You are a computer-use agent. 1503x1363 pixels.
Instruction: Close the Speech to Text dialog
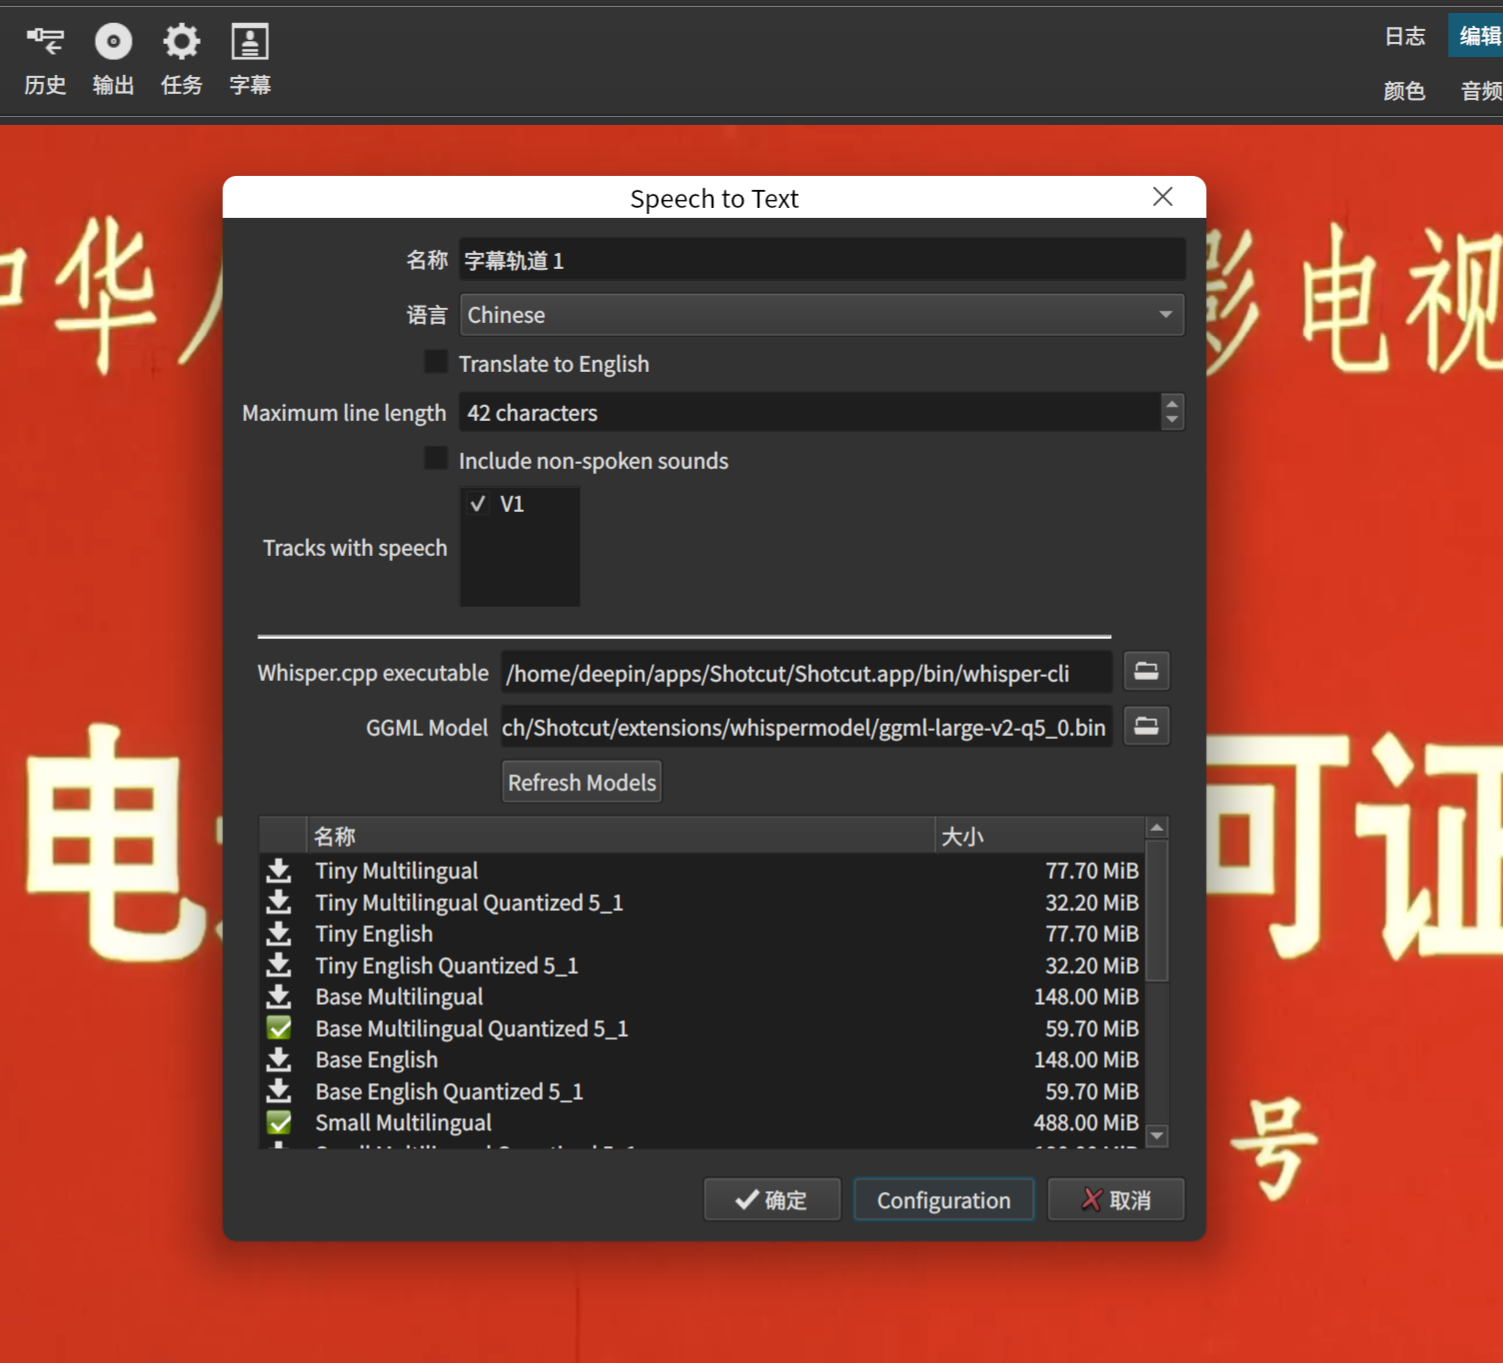pos(1162,197)
